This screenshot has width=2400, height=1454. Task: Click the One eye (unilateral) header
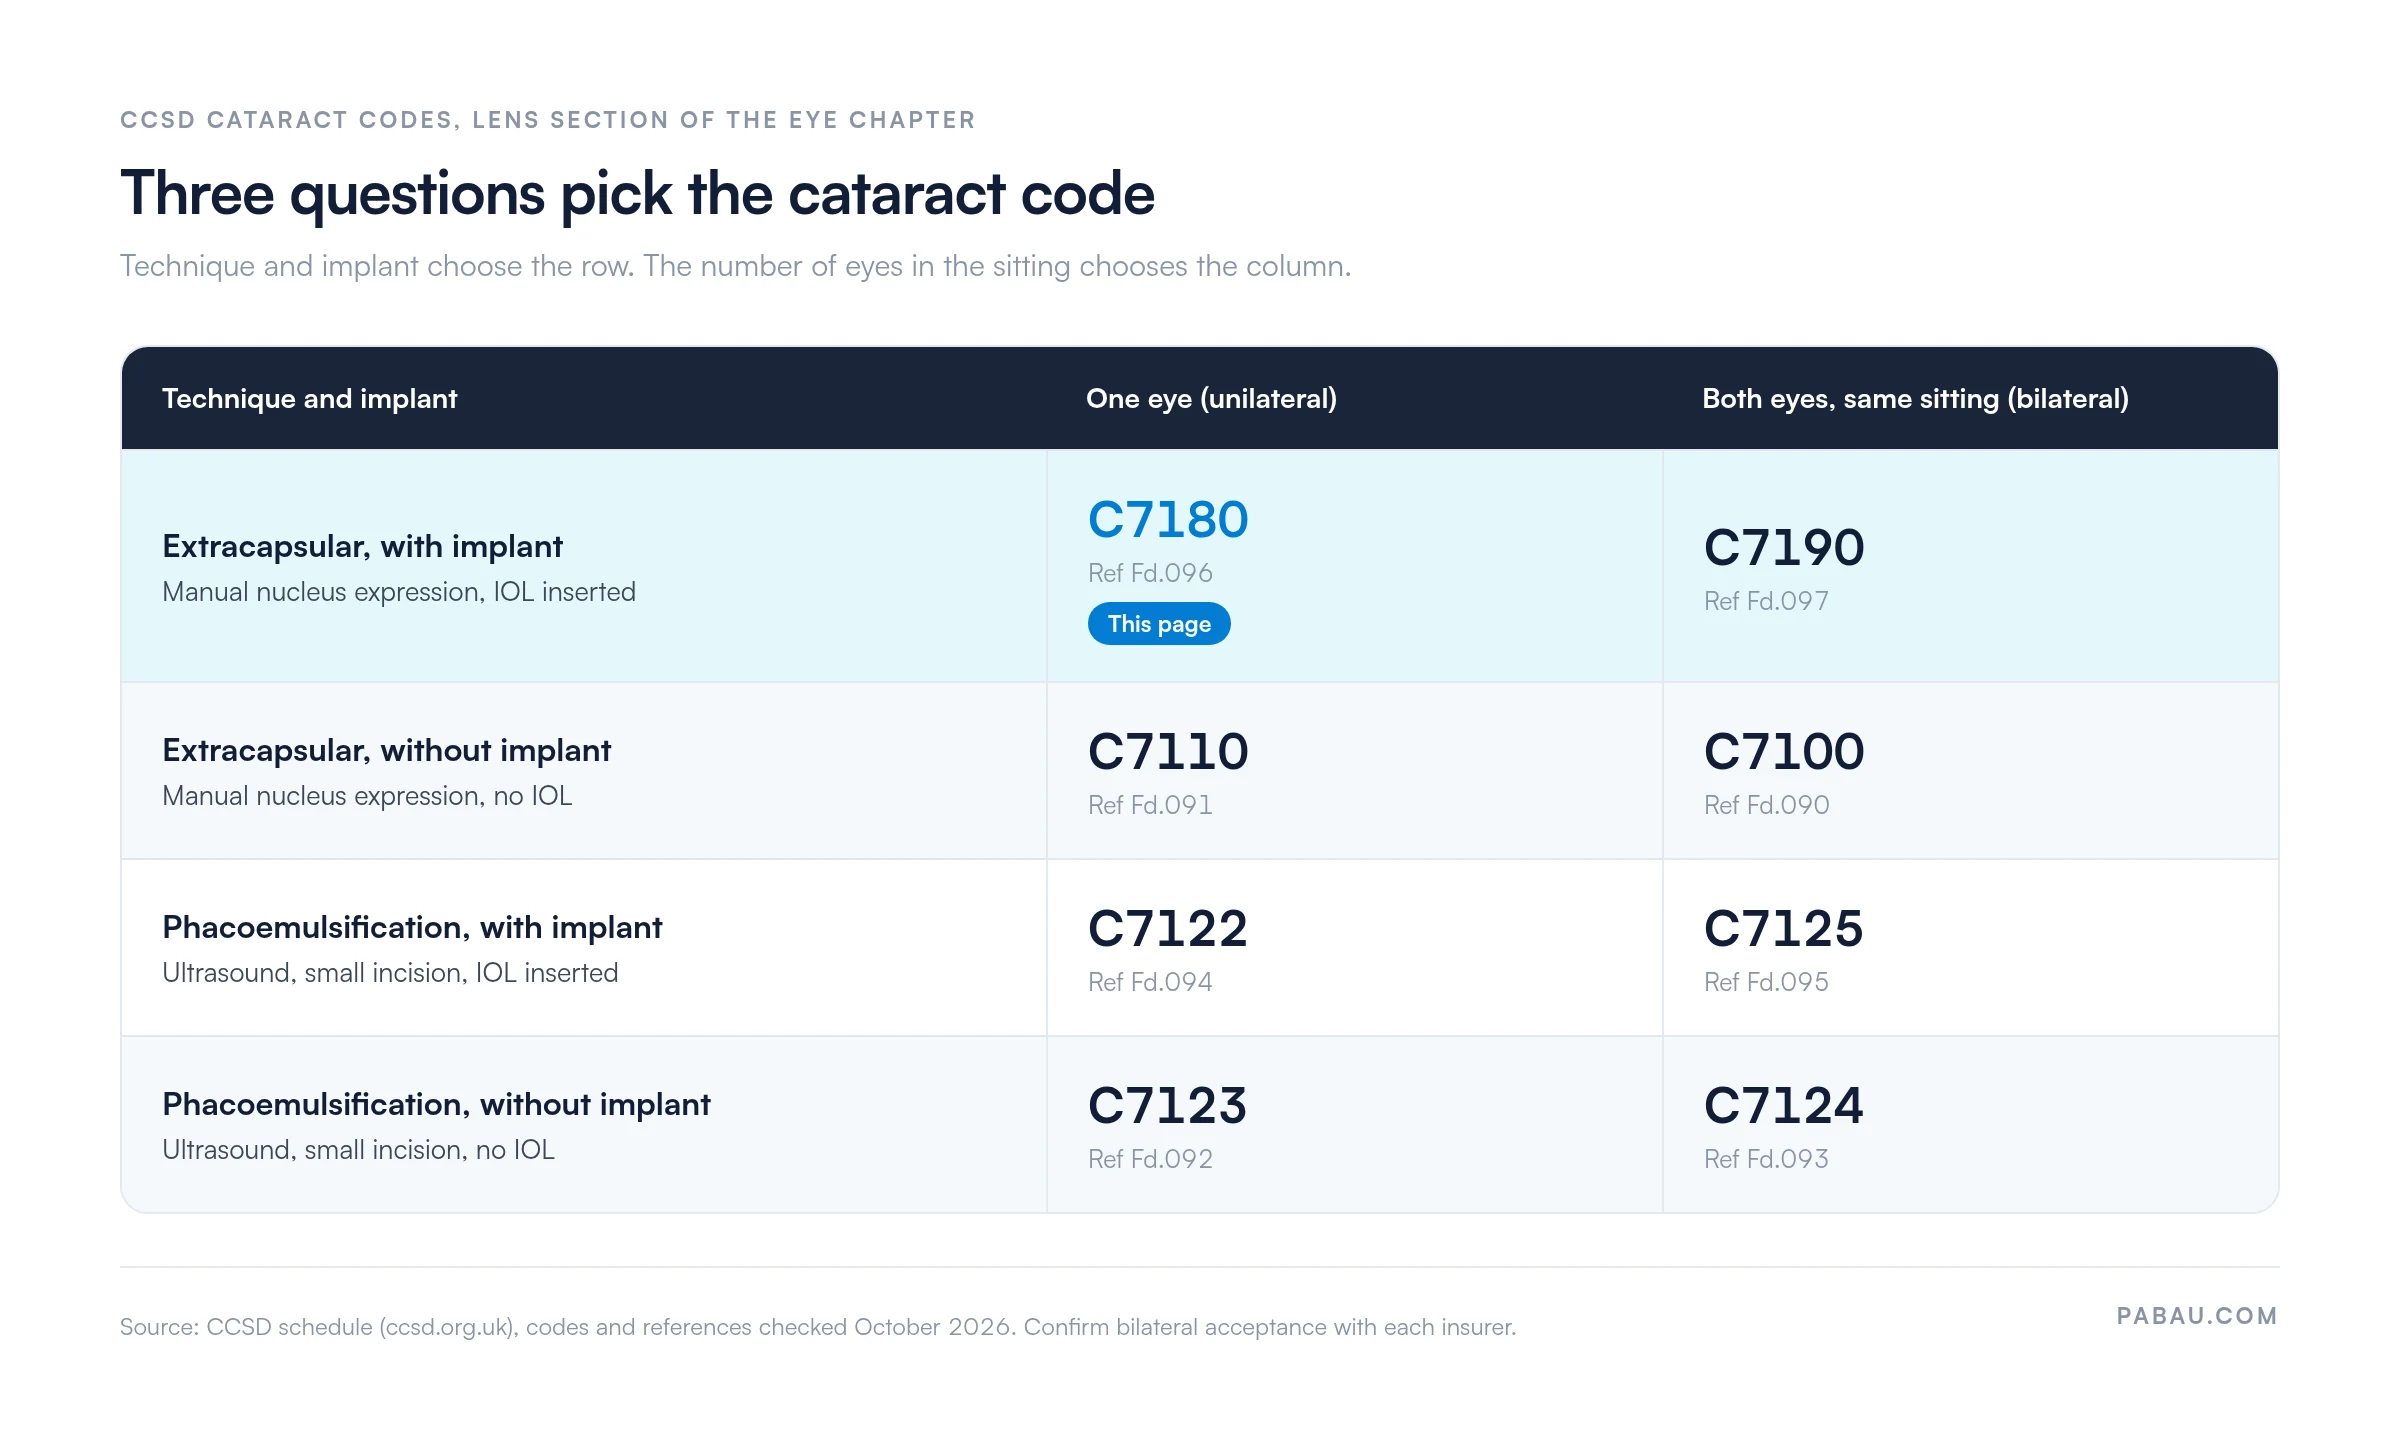click(1211, 399)
